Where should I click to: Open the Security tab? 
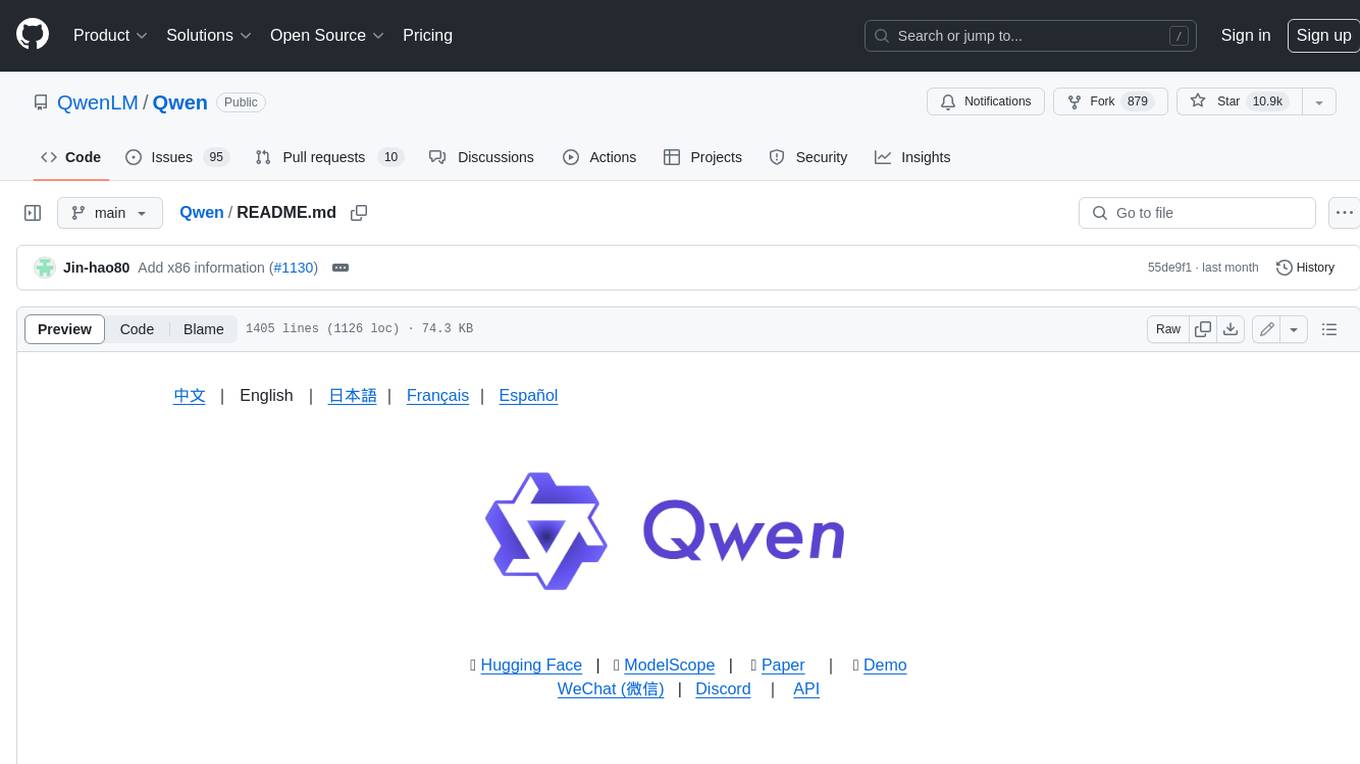pos(808,157)
